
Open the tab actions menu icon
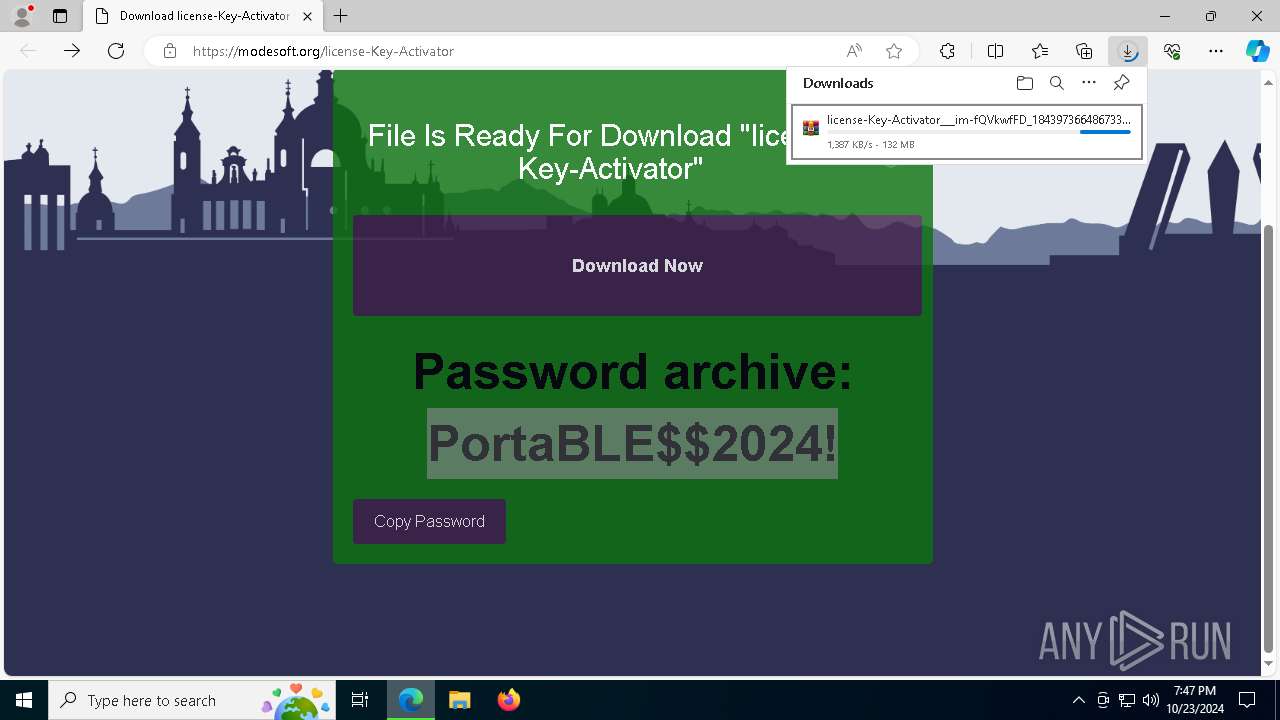pyautogui.click(x=60, y=16)
